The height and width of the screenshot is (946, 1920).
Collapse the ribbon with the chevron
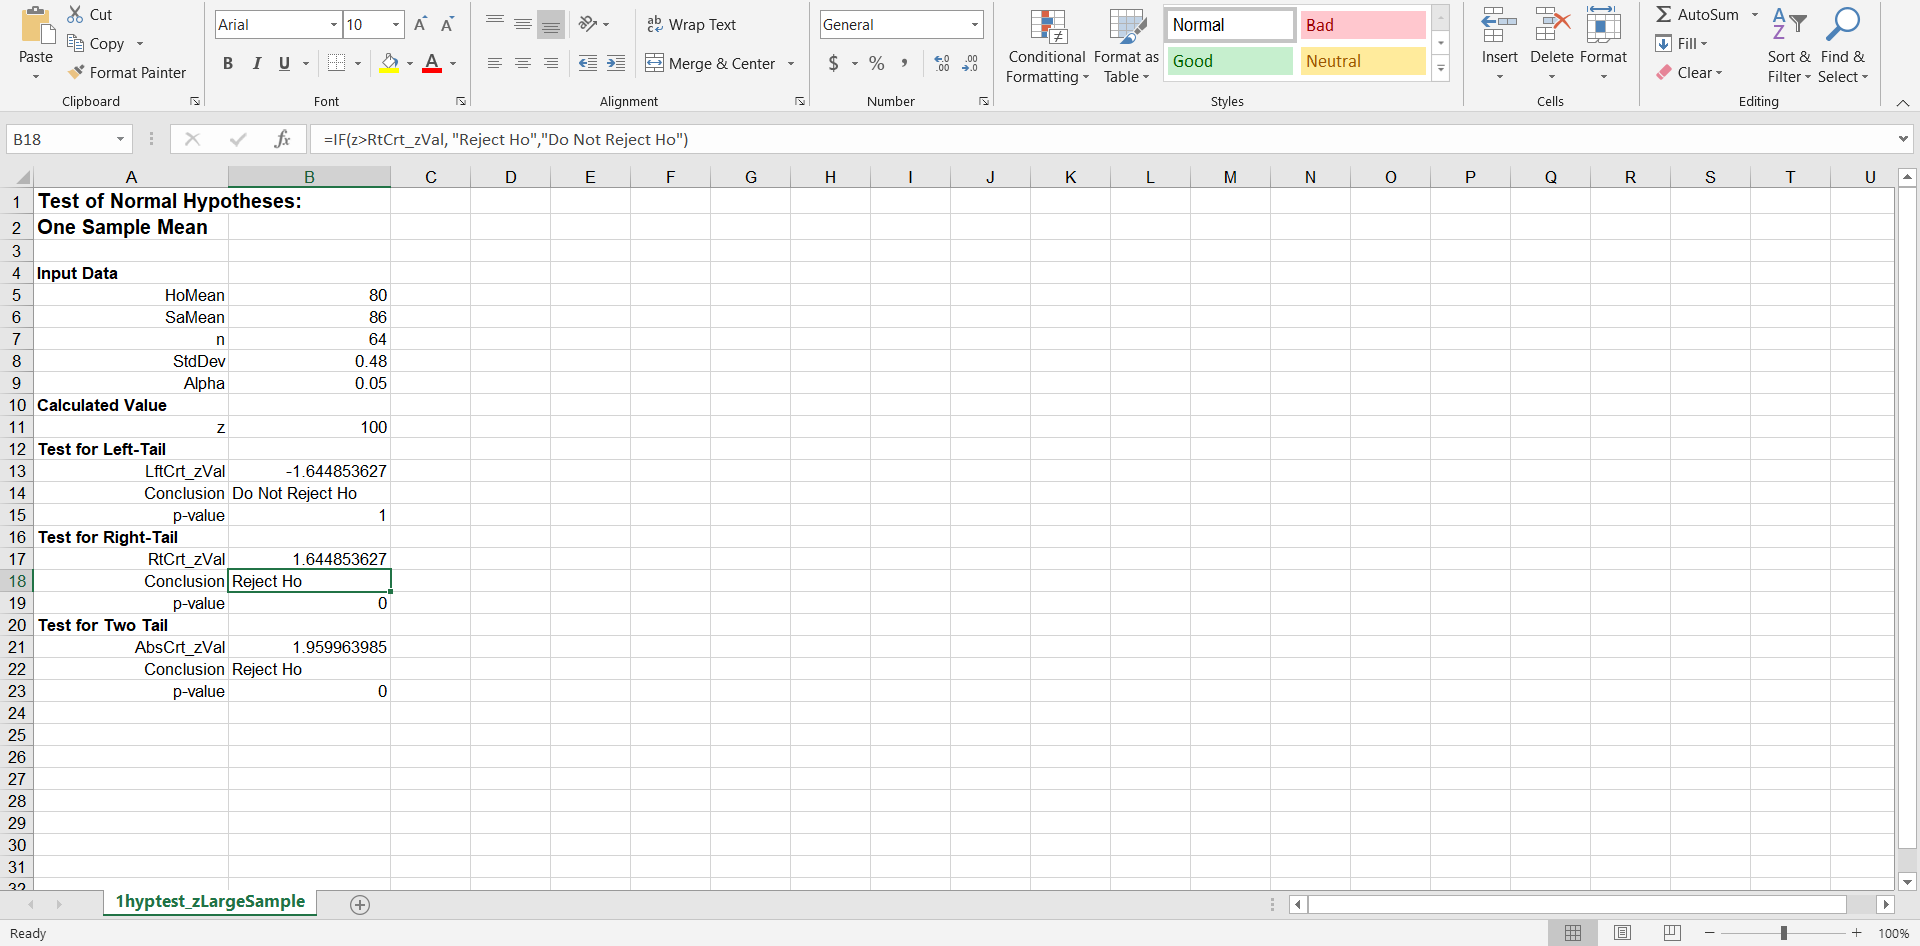(1902, 102)
